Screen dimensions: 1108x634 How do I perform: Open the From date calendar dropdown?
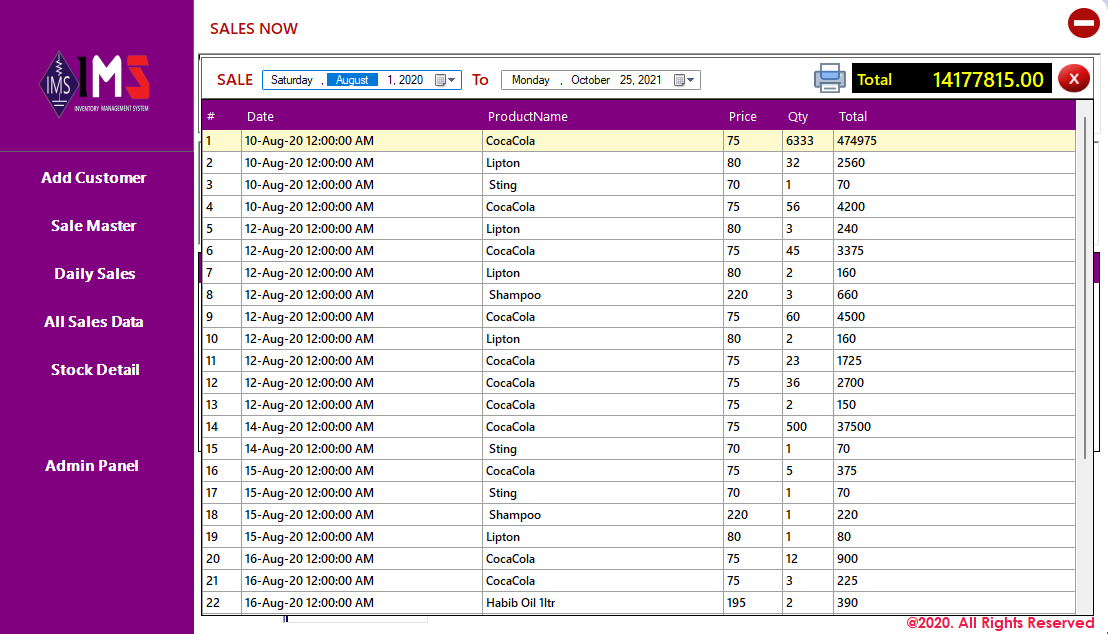(445, 80)
